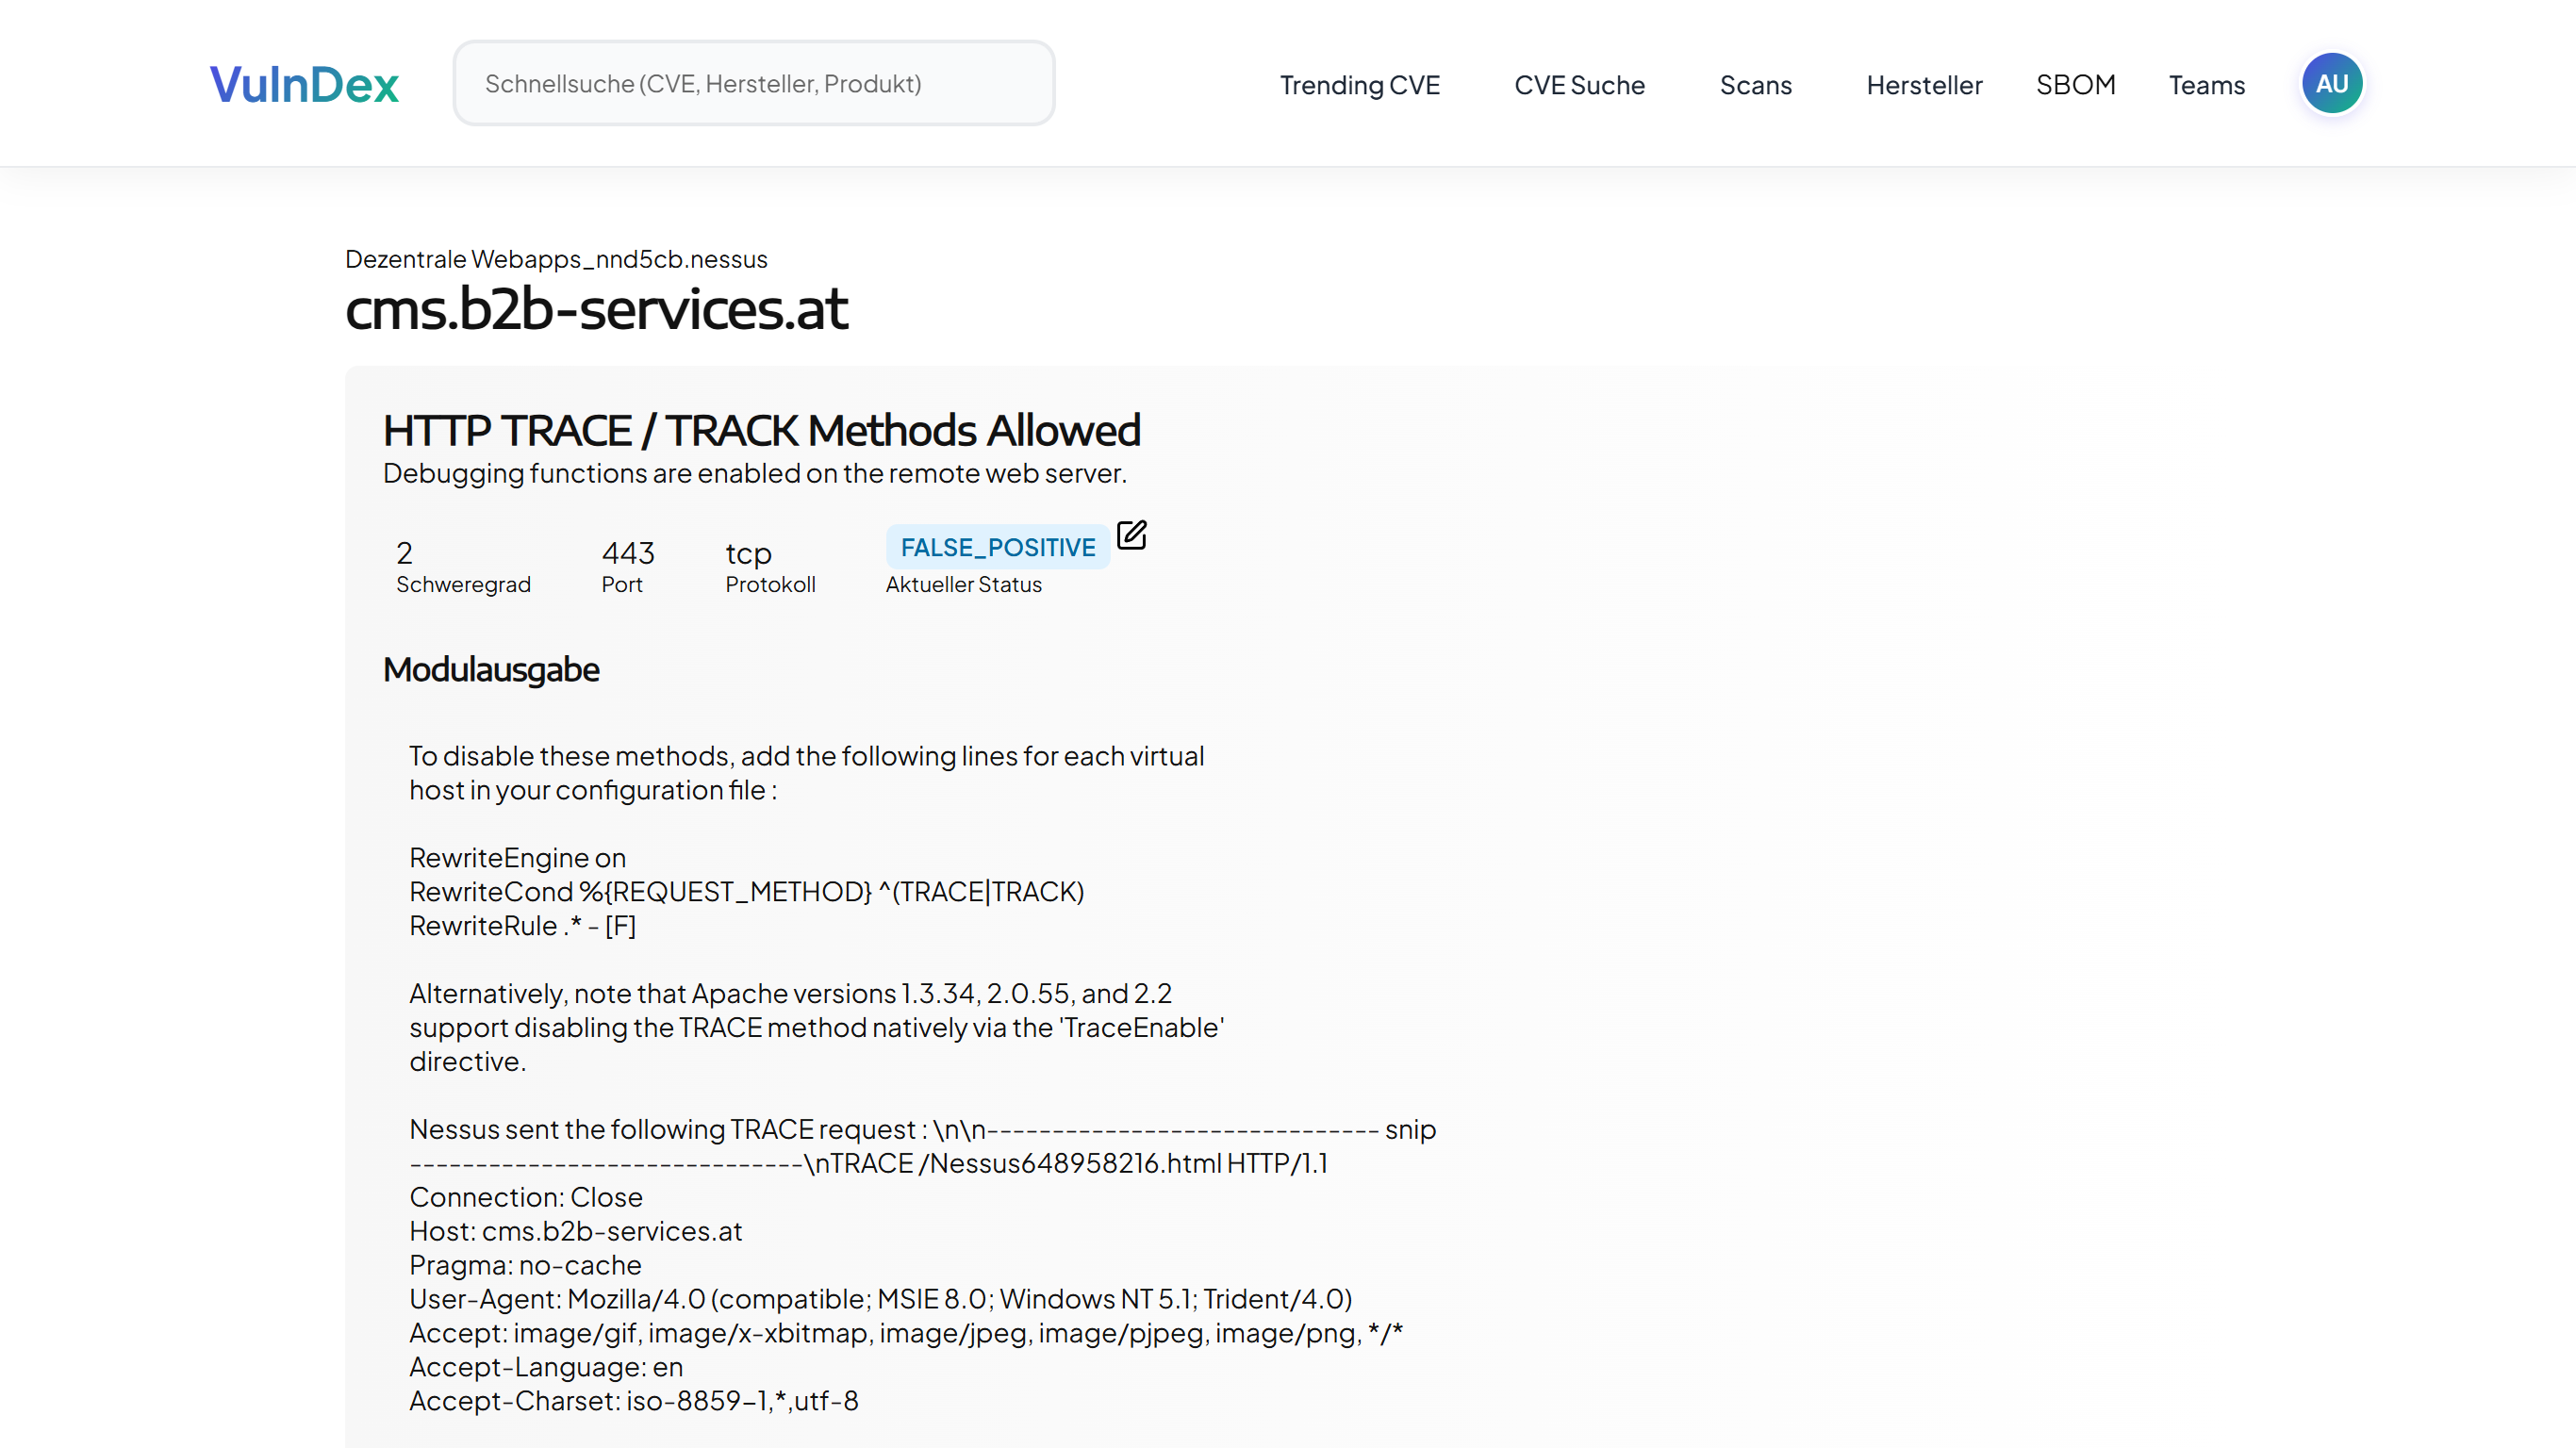Click the Modulausgabe section heading

[491, 670]
